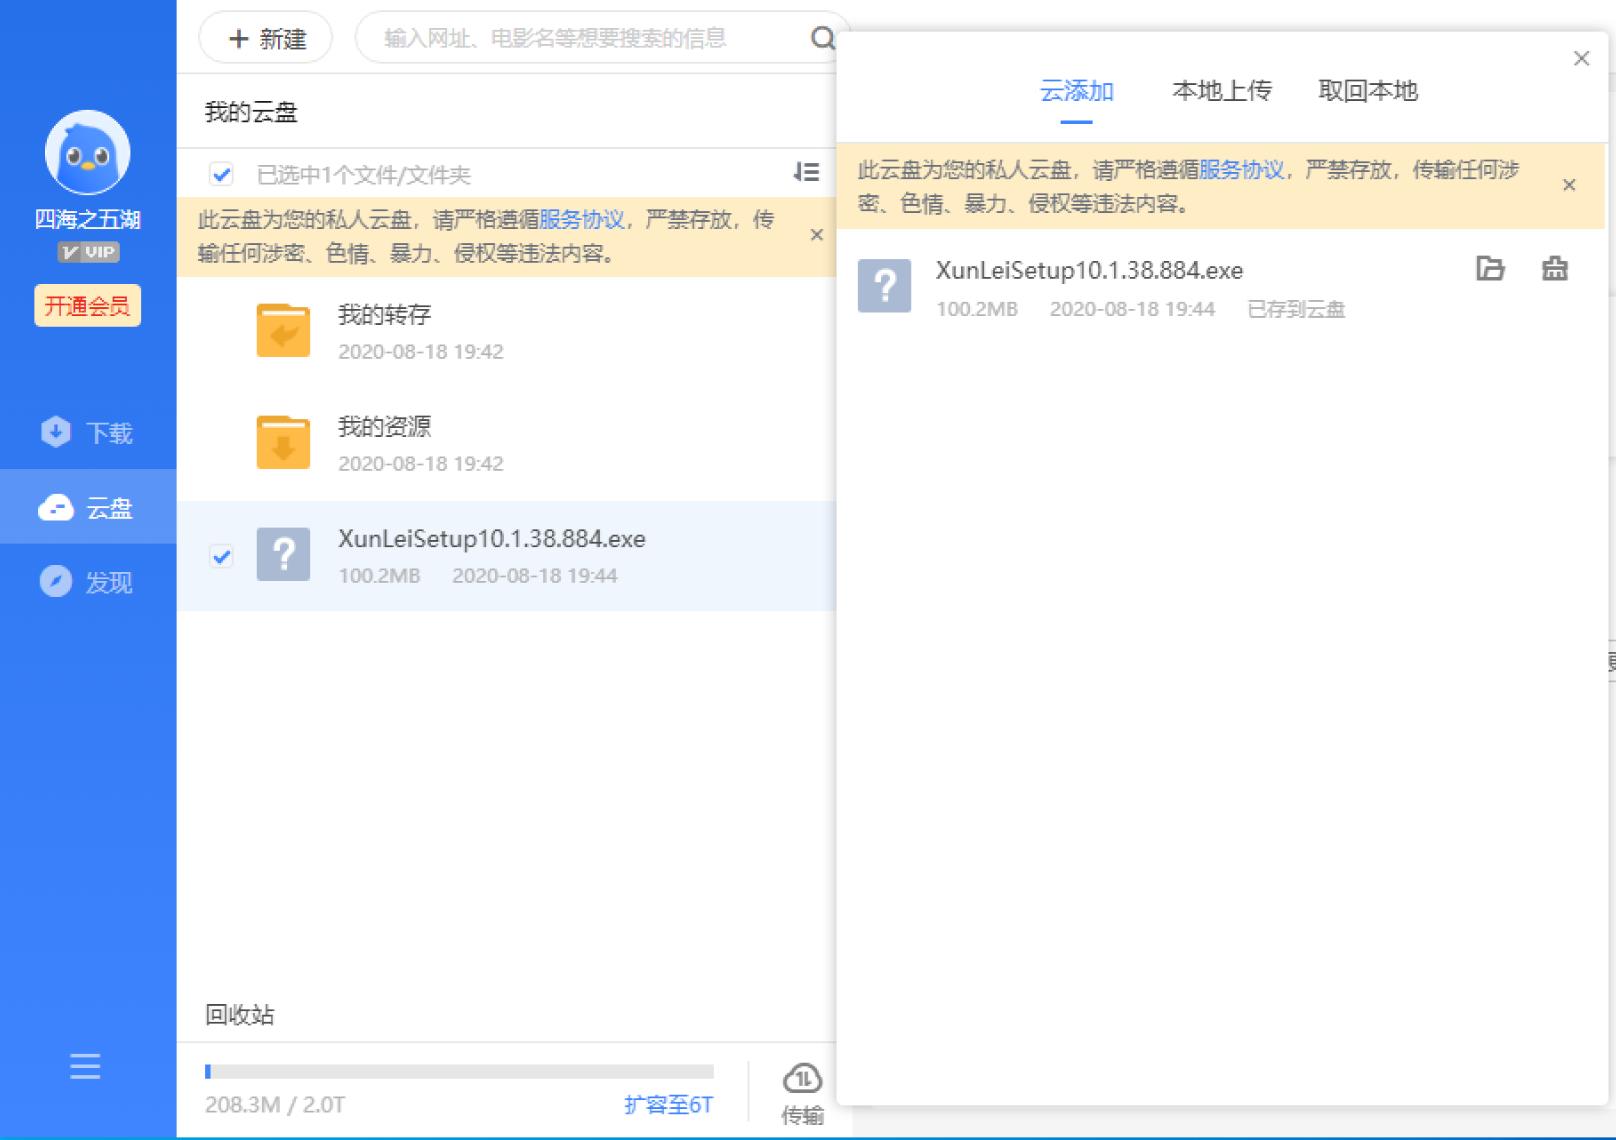Close the cloud add panel

1581,58
